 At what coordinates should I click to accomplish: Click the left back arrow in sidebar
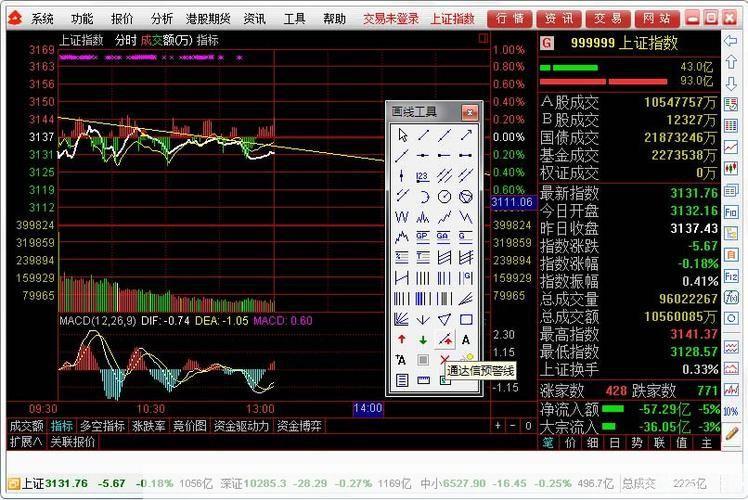731,41
